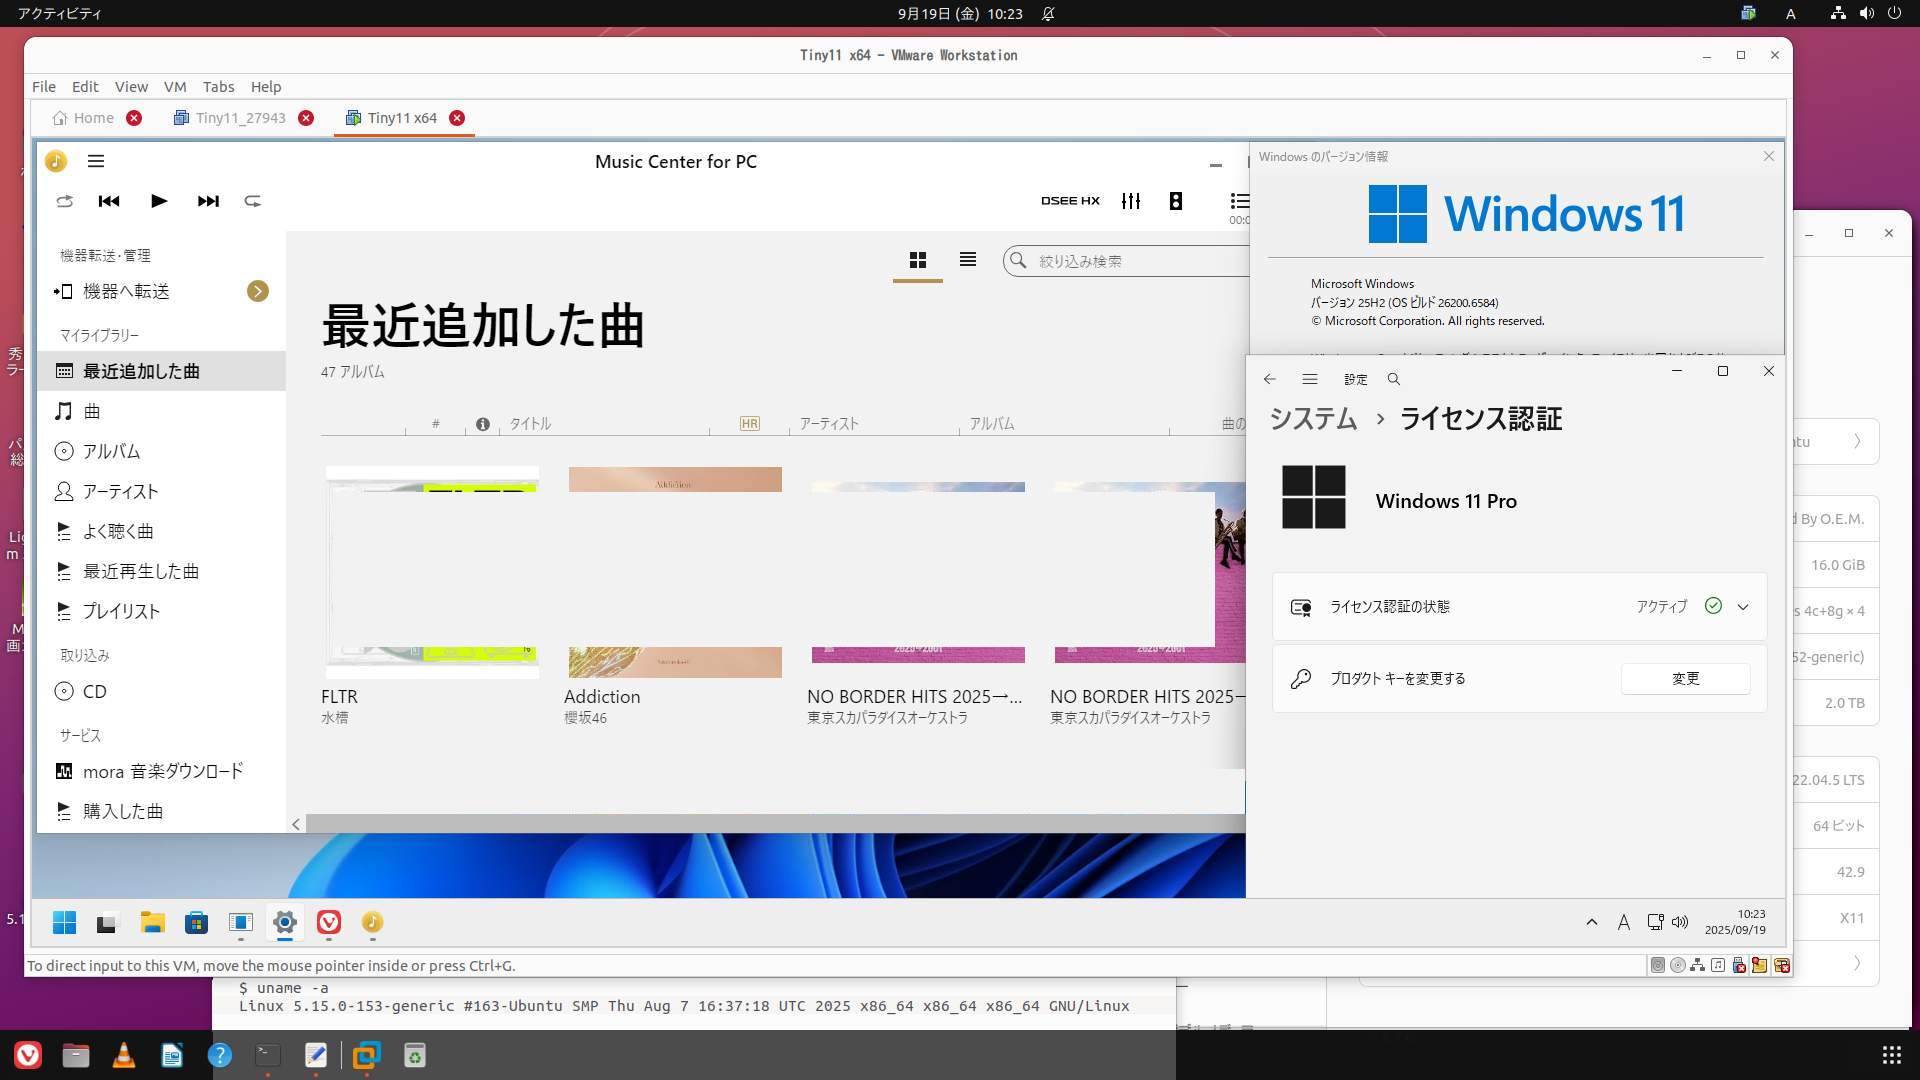
Task: Switch to Tiny11_27943 tab
Action: tap(240, 118)
